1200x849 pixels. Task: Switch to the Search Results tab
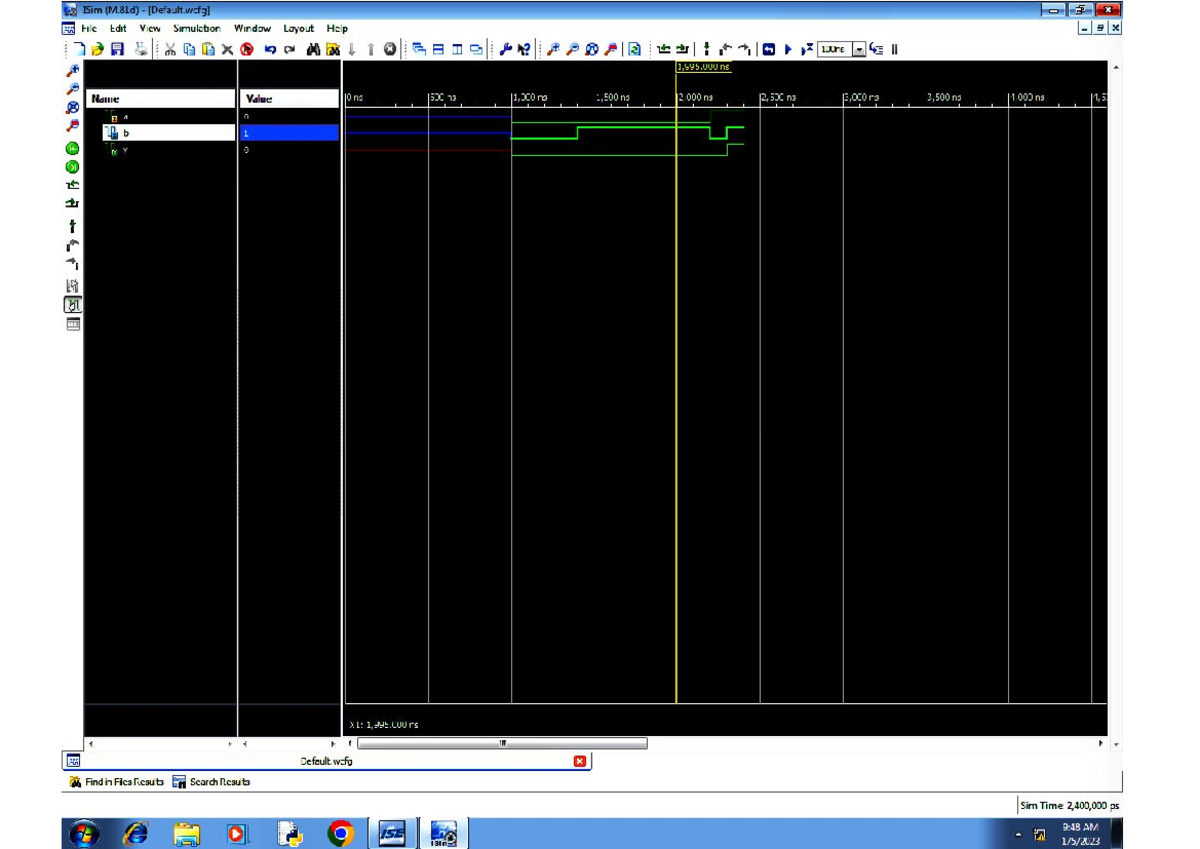tap(220, 781)
